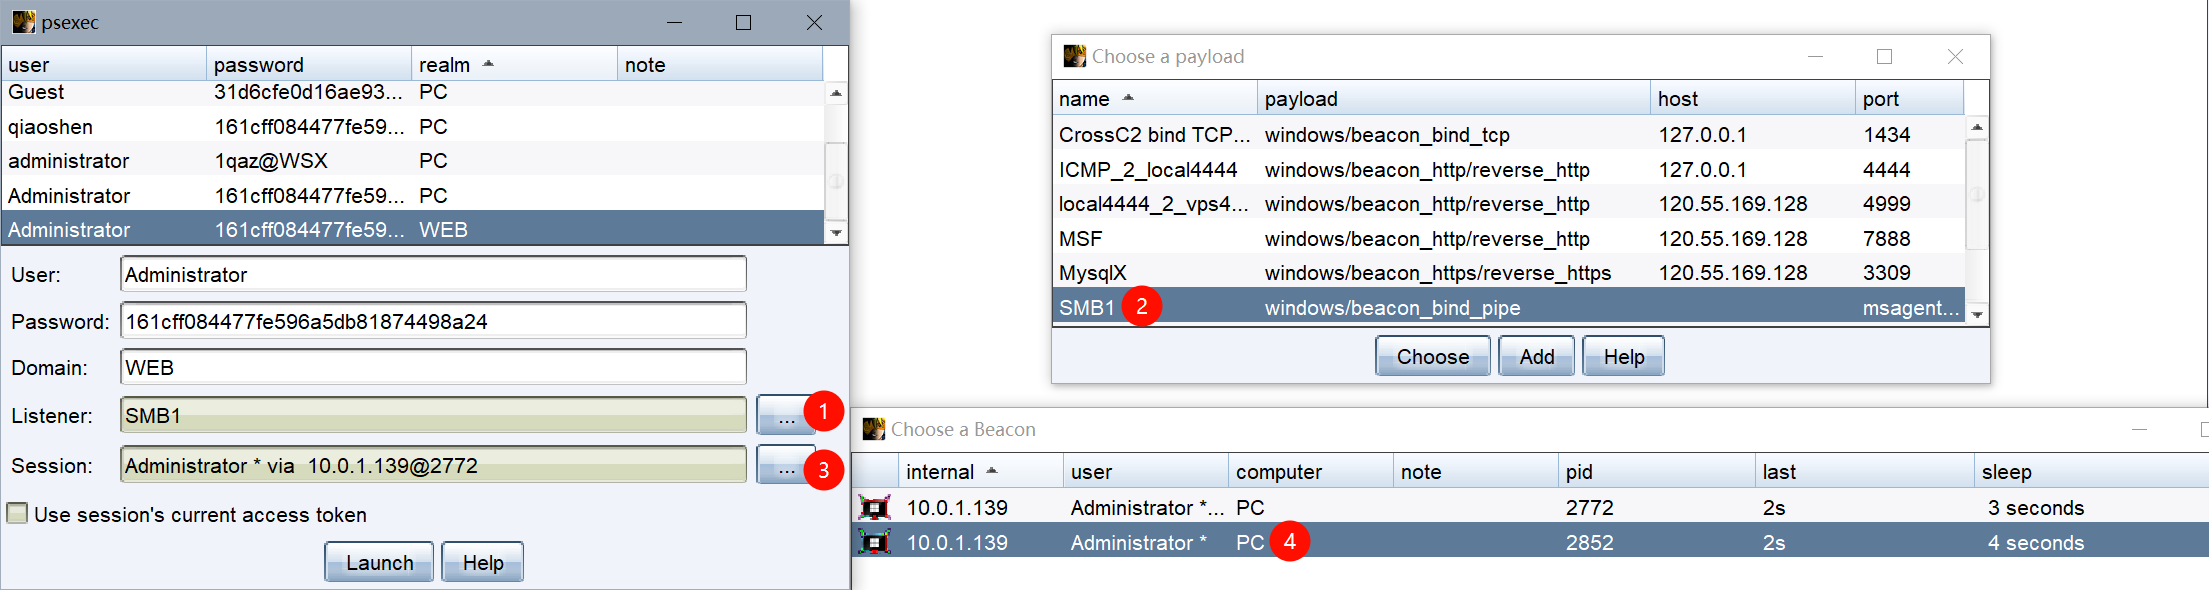This screenshot has width=2209, height=590.
Task: Open the Session browse button
Action: click(786, 466)
